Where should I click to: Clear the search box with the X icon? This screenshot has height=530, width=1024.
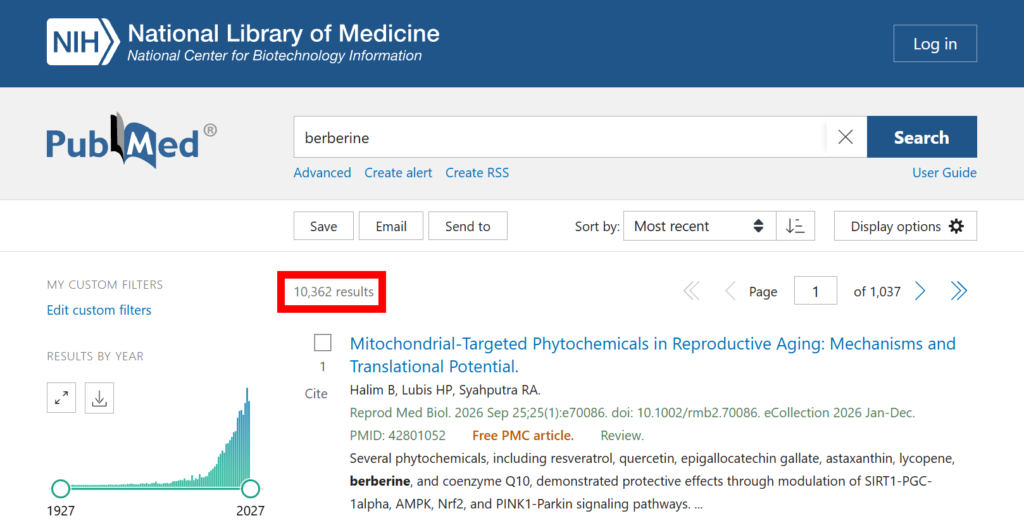tap(846, 137)
